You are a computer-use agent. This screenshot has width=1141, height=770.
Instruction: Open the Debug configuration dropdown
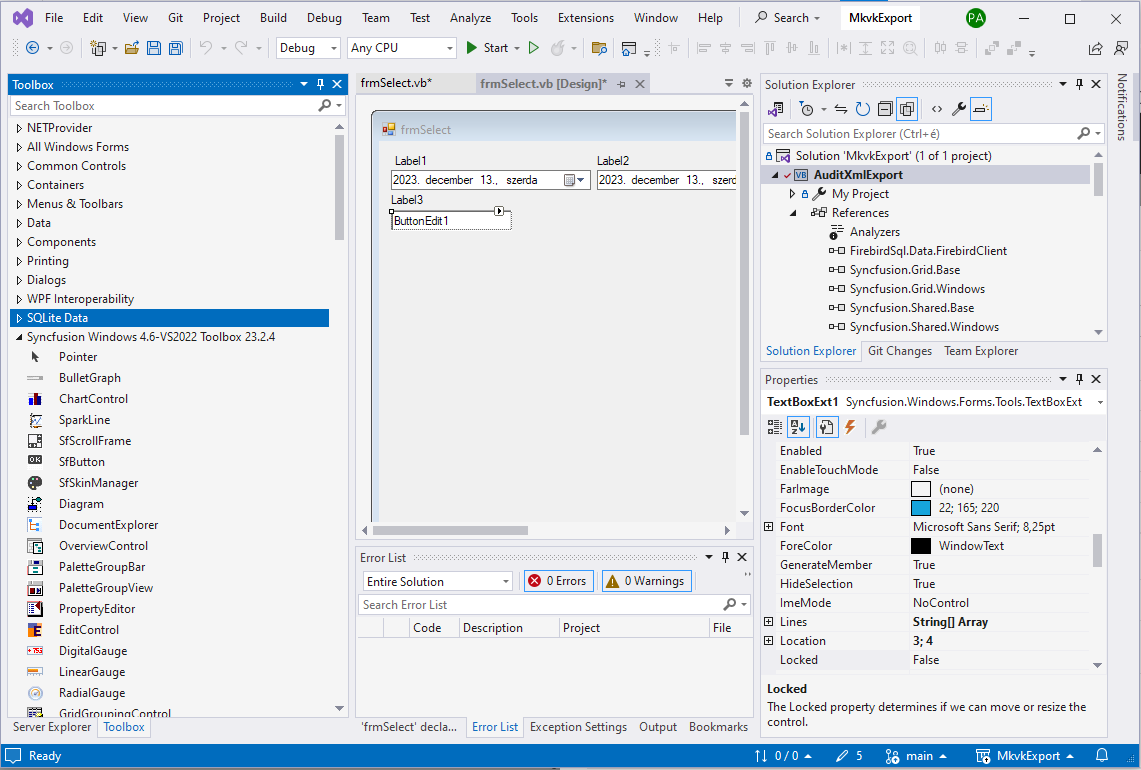309,48
